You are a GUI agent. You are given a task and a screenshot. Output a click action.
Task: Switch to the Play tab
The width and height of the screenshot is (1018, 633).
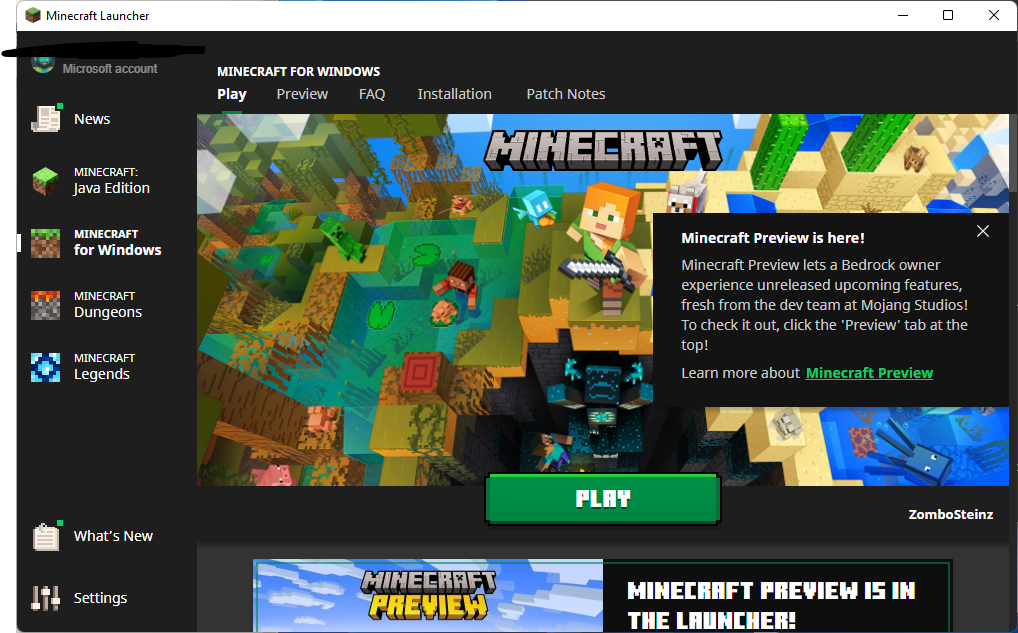232,94
